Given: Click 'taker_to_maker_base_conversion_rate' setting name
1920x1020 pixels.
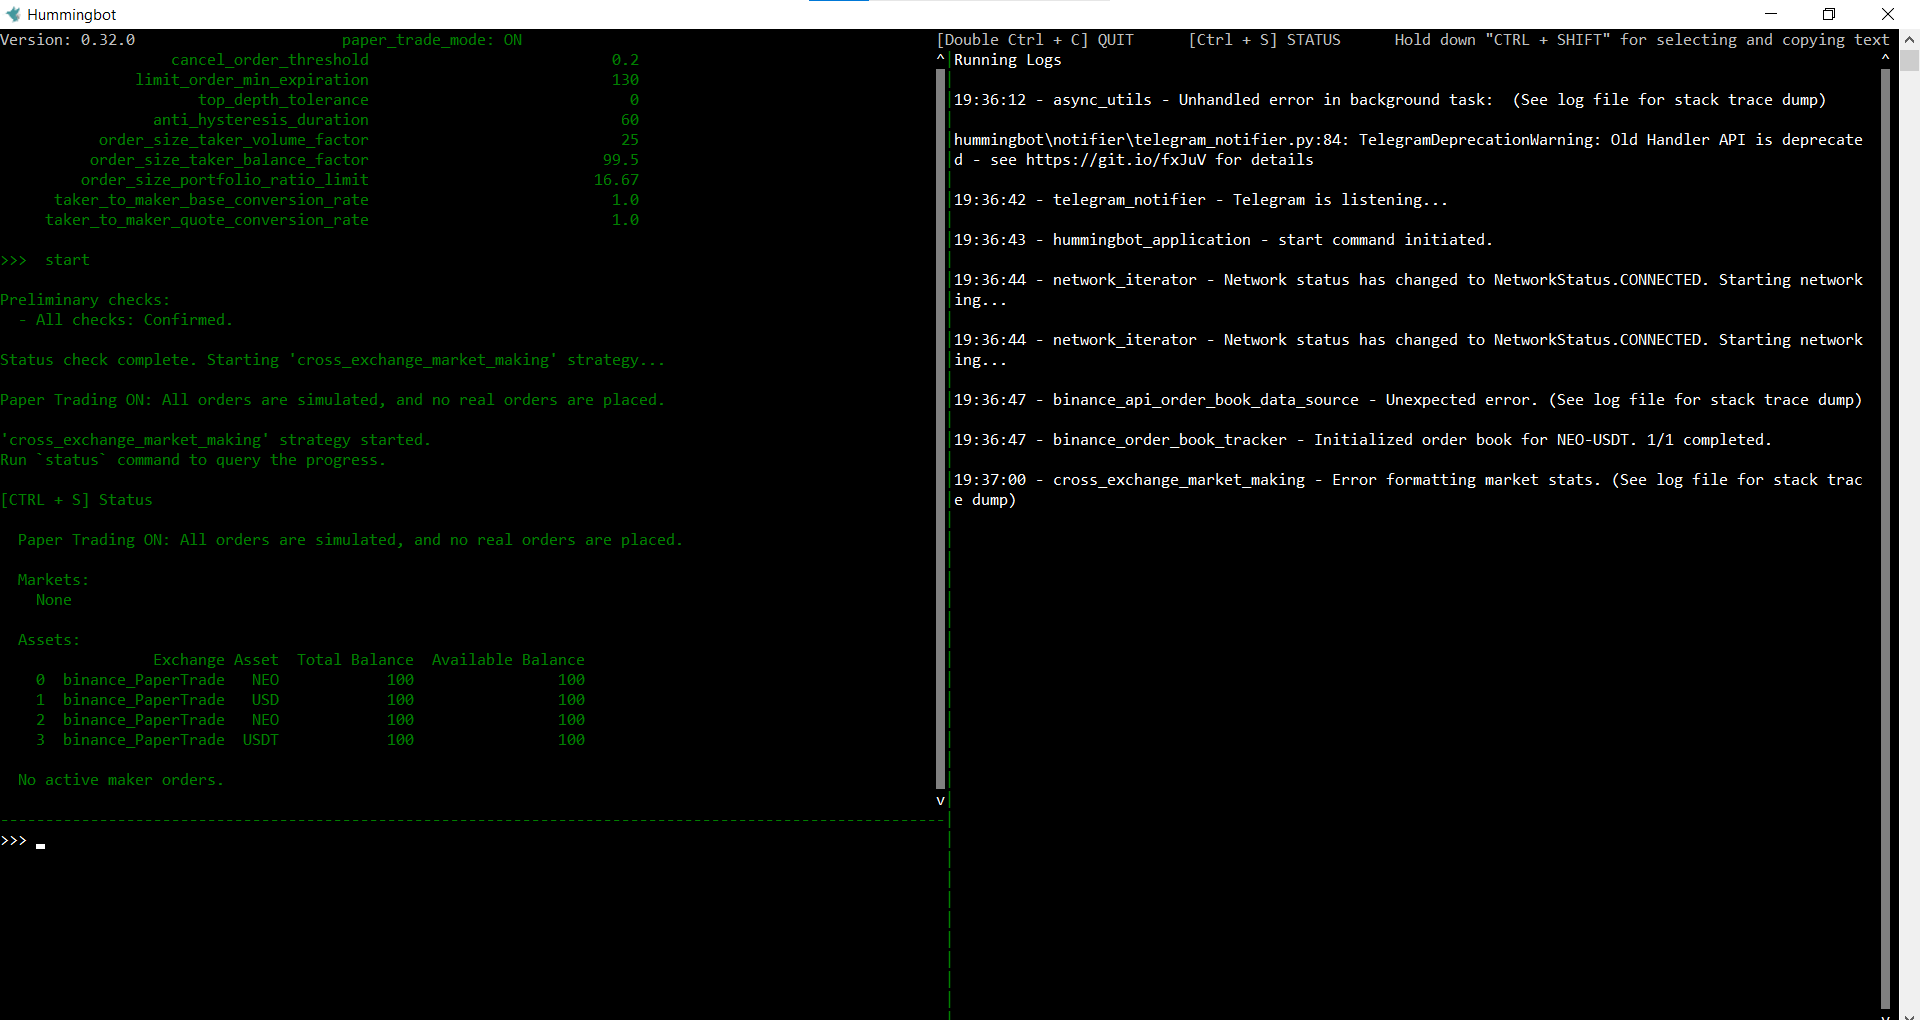Looking at the screenshot, I should [x=211, y=200].
